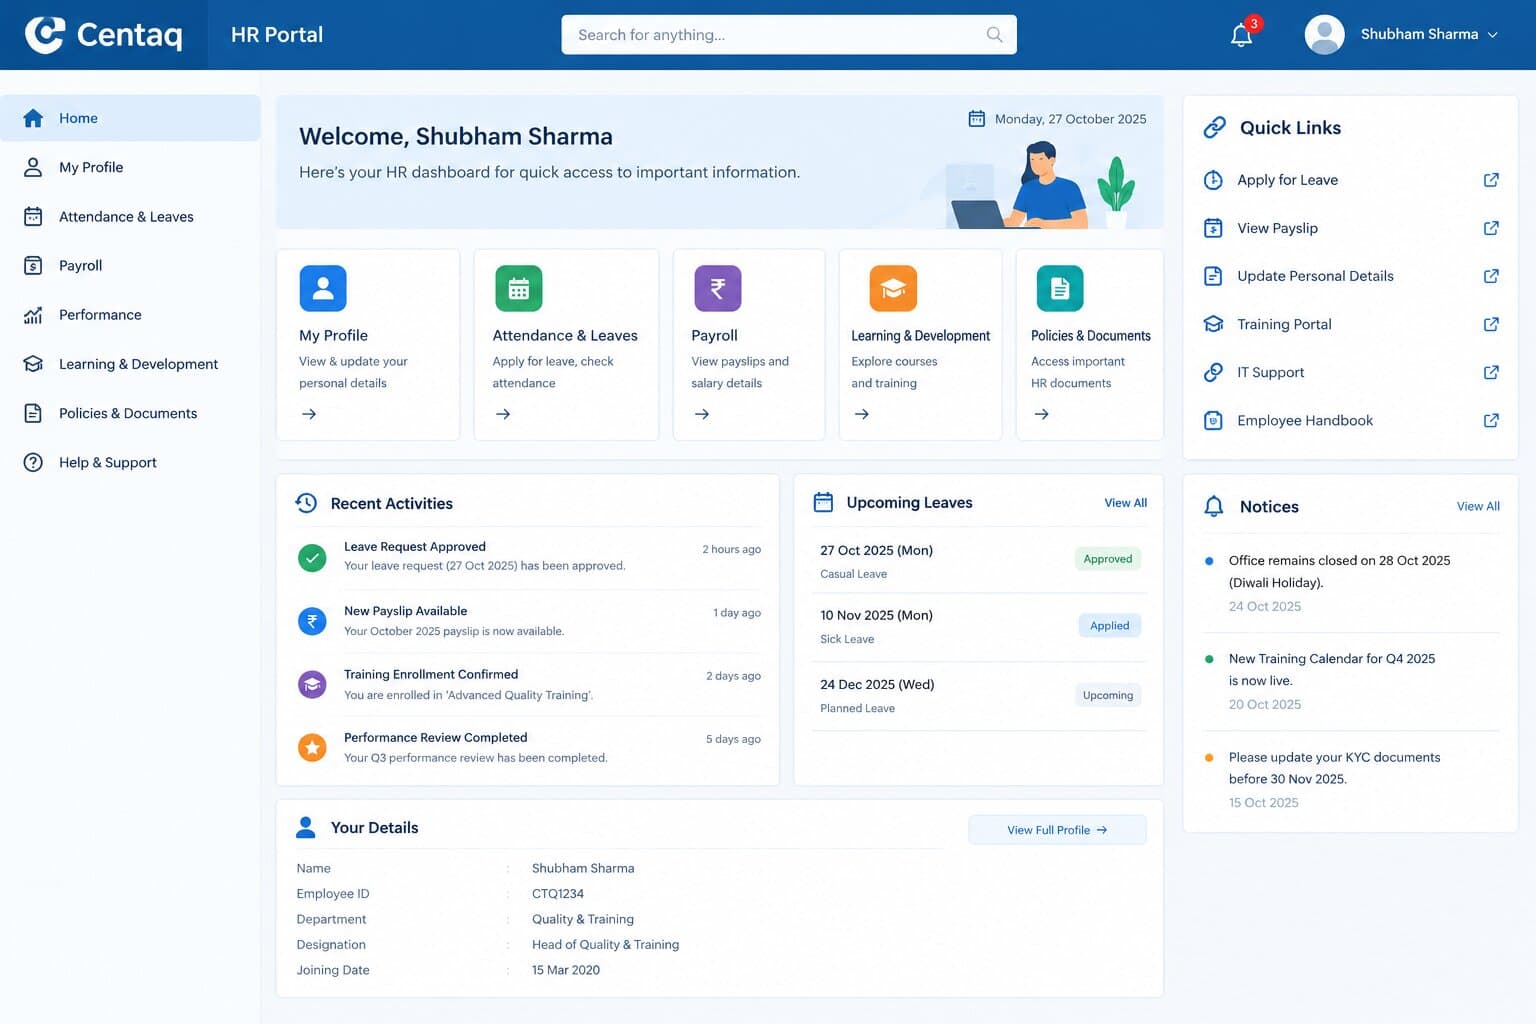Select the Leave Request Approved activity
Viewport: 1536px width, 1024px height.
click(528, 557)
